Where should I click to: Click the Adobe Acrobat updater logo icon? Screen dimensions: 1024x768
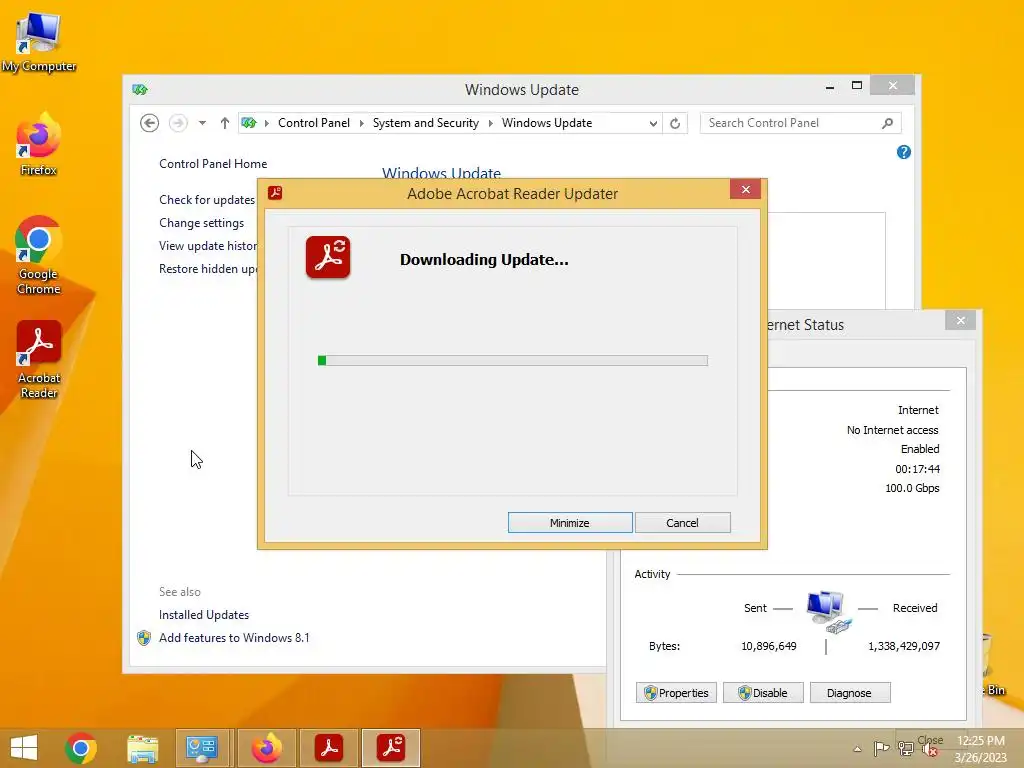tap(328, 257)
